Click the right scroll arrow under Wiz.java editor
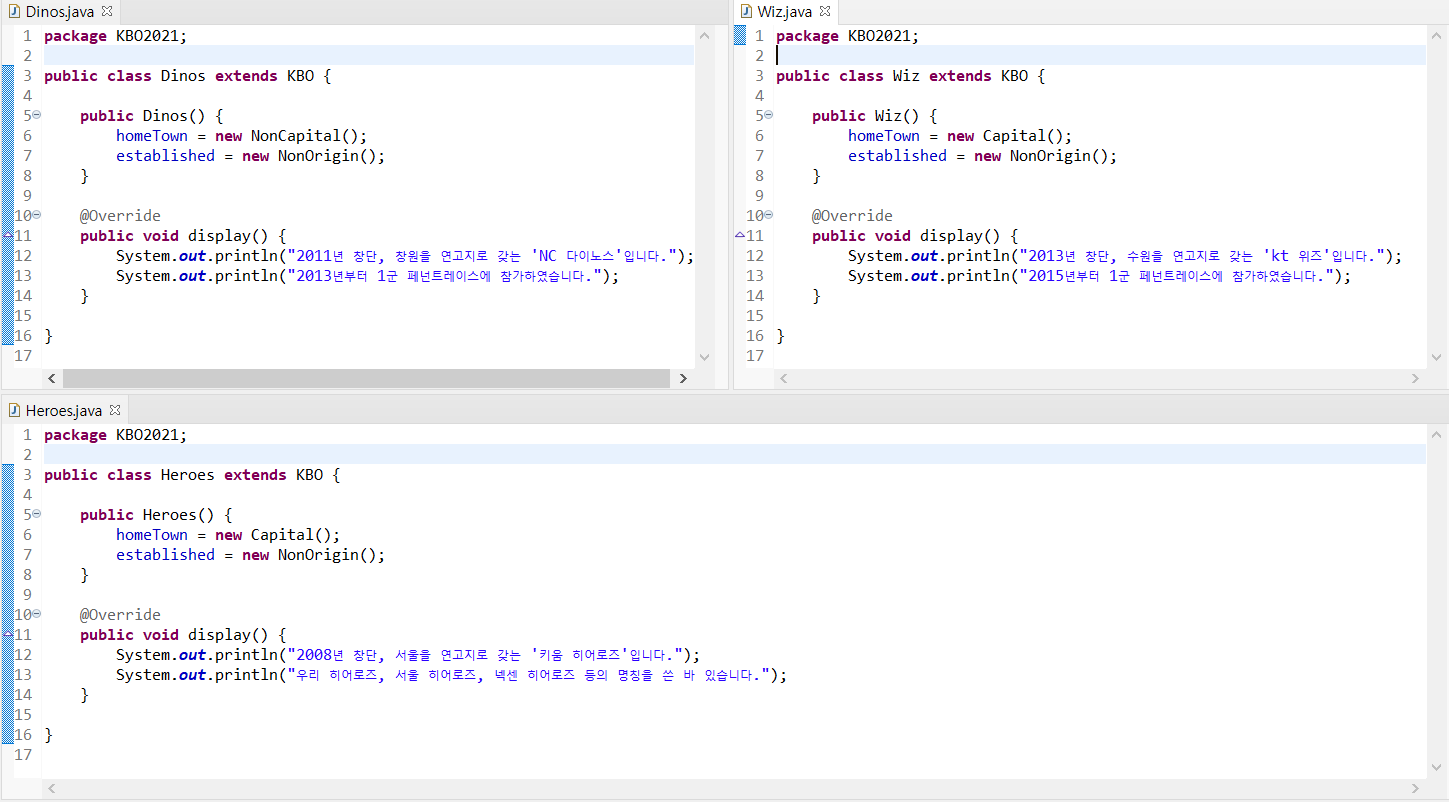Viewport: 1449px width, 802px height. [x=1415, y=378]
